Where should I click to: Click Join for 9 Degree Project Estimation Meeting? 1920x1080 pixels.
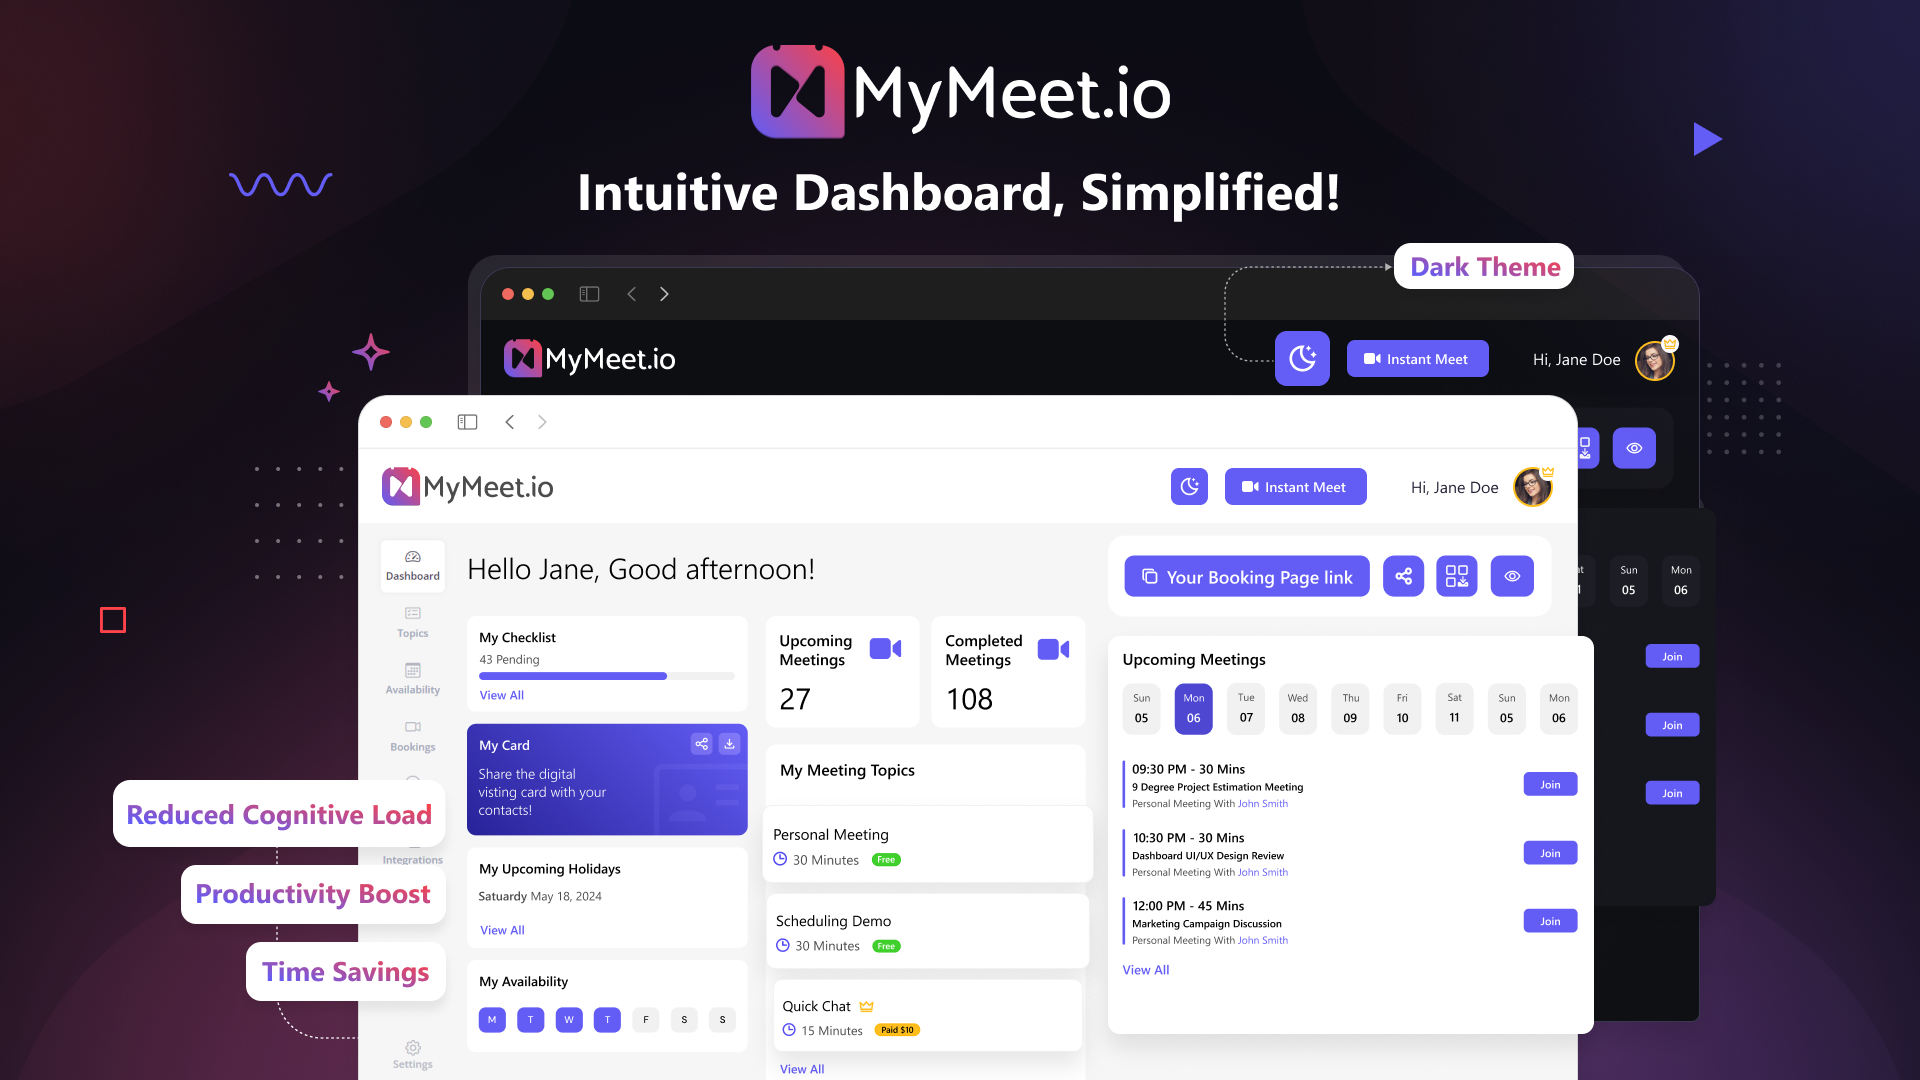point(1549,783)
